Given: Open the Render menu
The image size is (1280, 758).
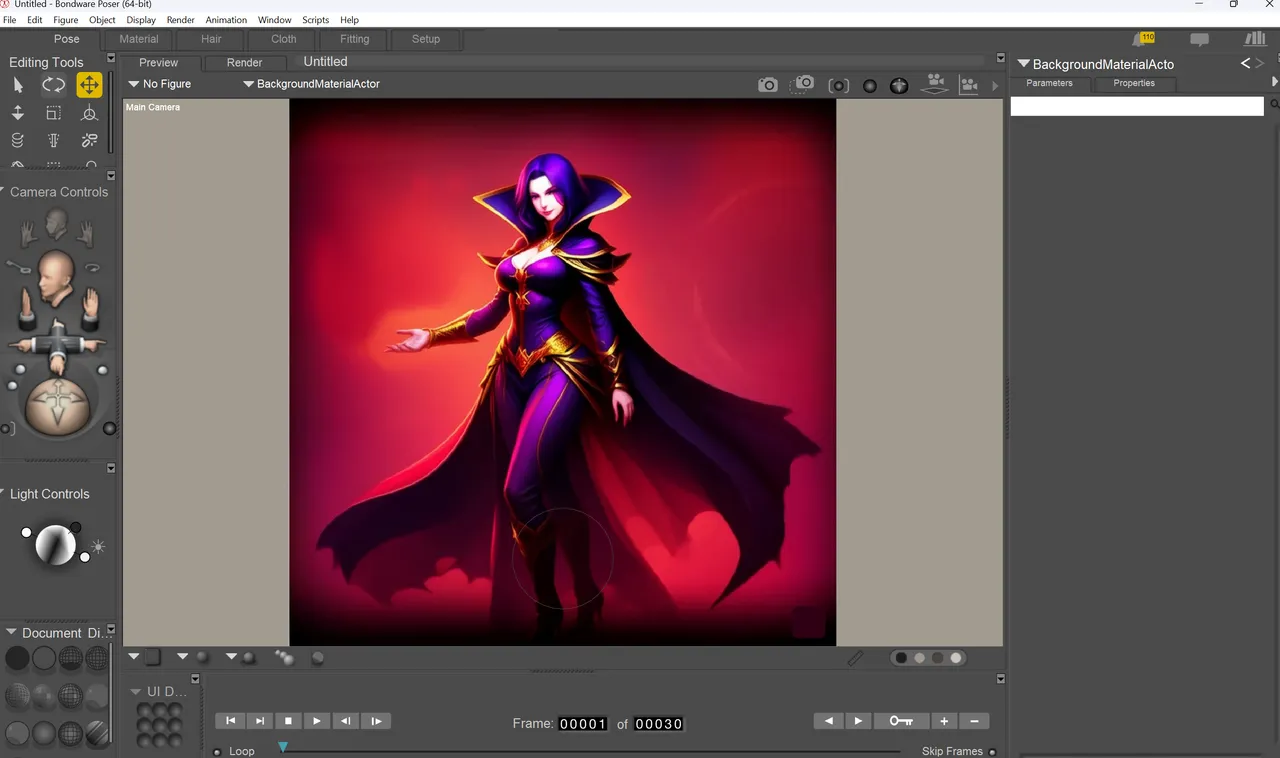Looking at the screenshot, I should [x=180, y=20].
